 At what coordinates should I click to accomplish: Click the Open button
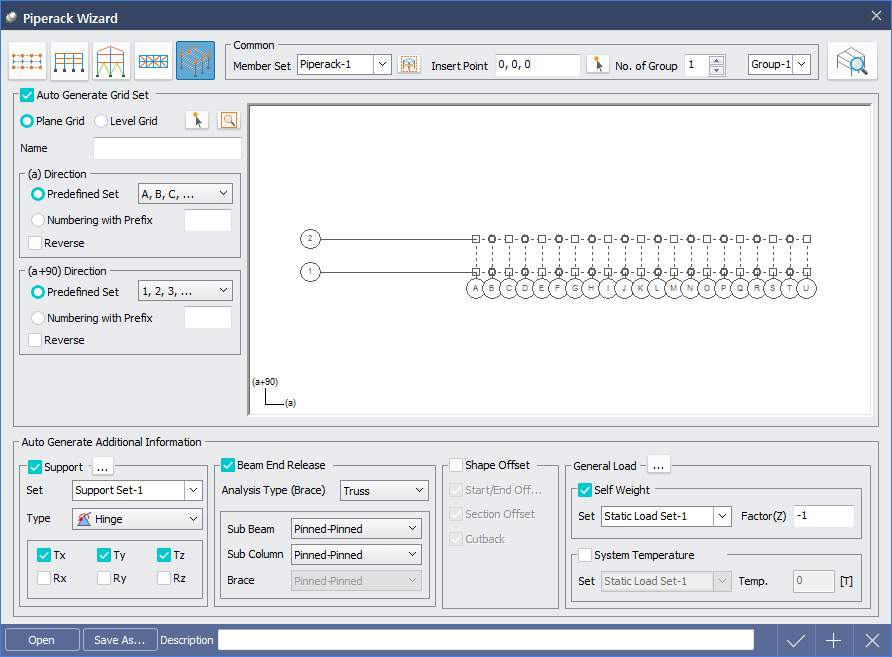41,640
